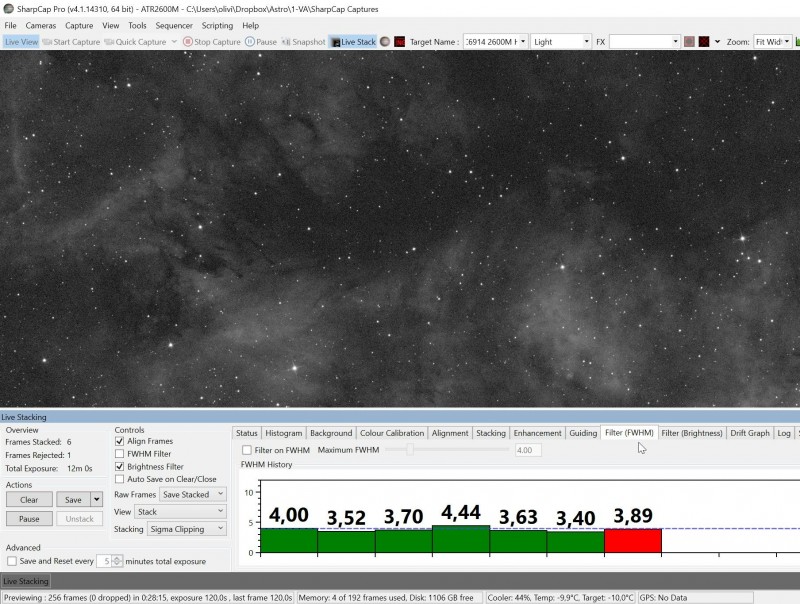The image size is (800, 604).
Task: Select the Filter (FWHM) tab
Action: pos(629,433)
